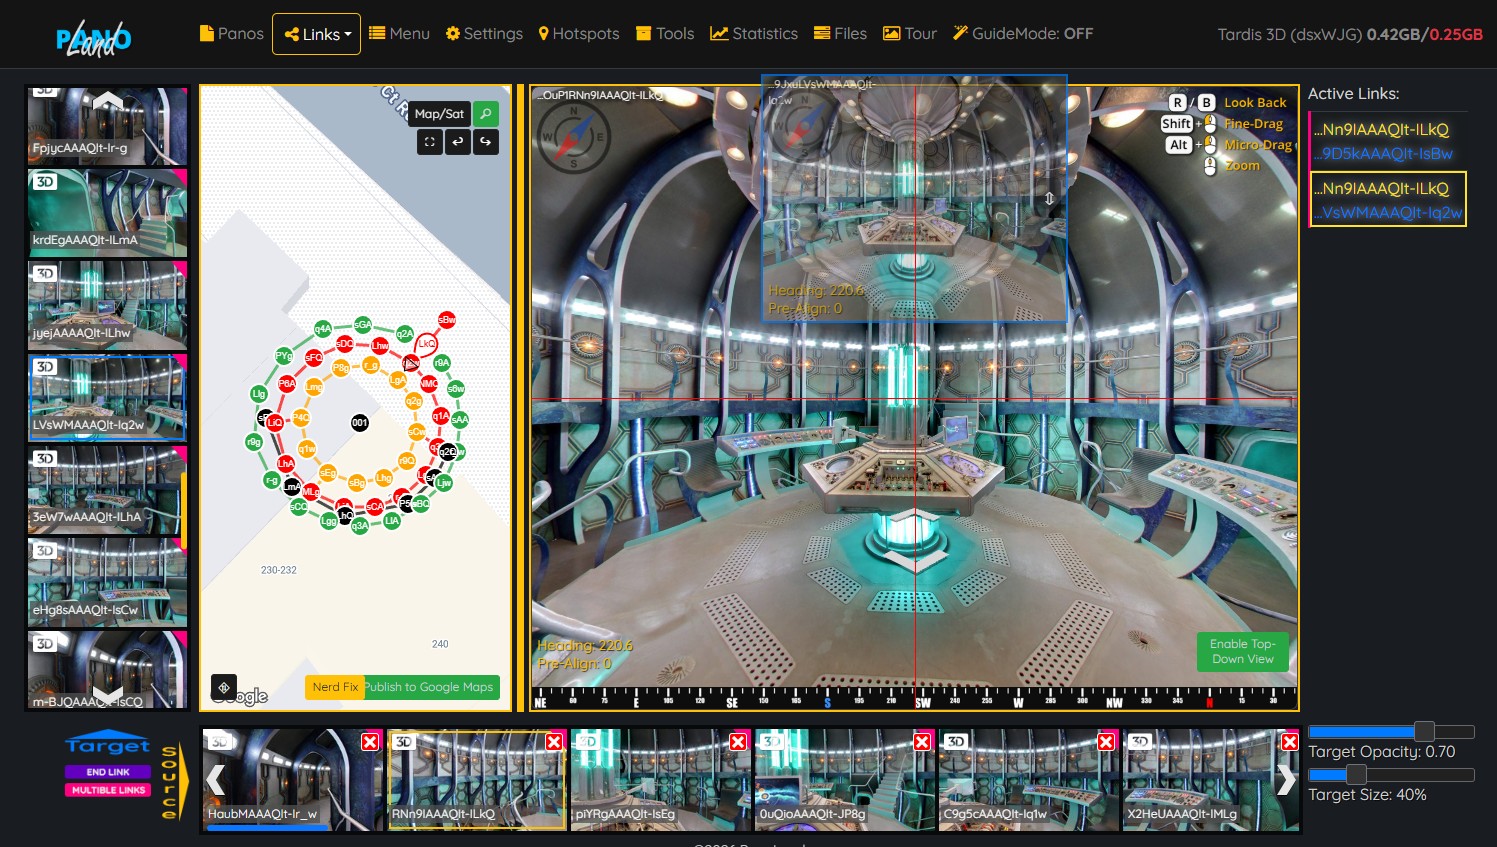Image resolution: width=1497 pixels, height=847 pixels.
Task: Select the green sGA map node
Action: pos(362,324)
